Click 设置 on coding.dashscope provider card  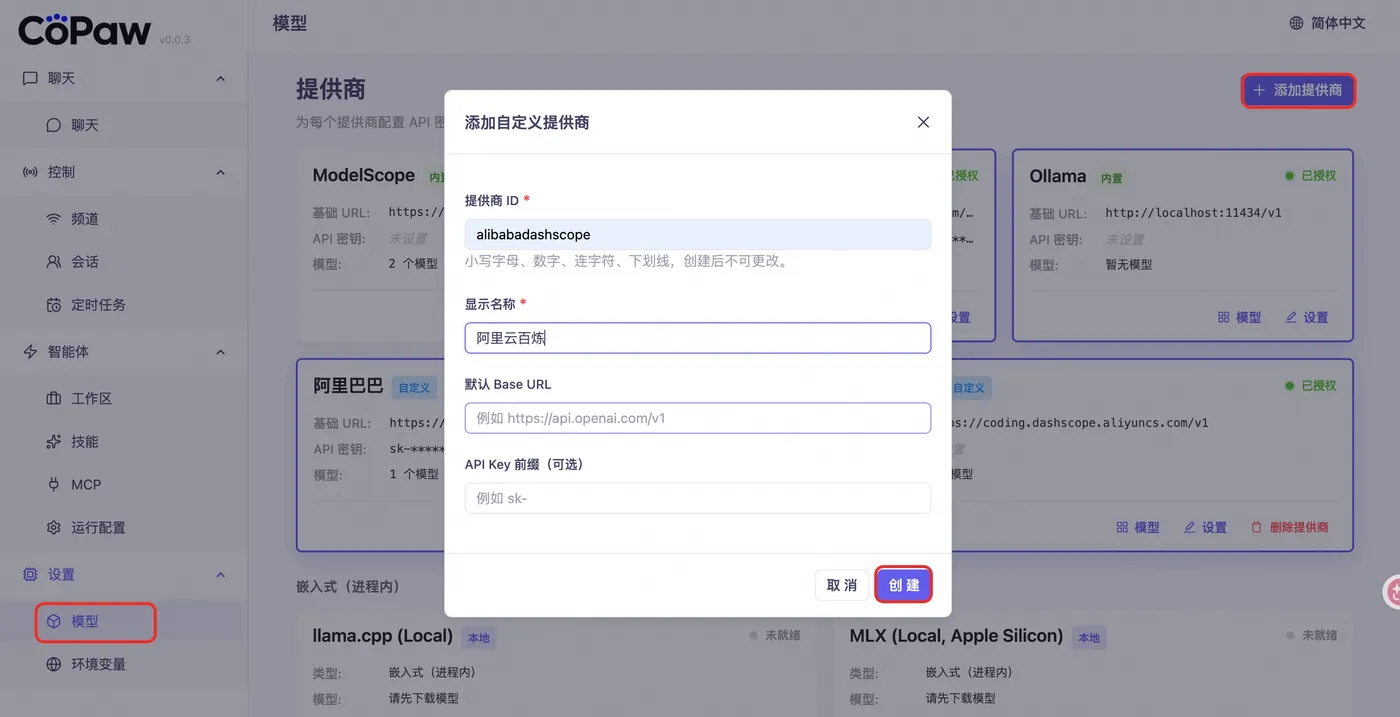[x=1205, y=527]
